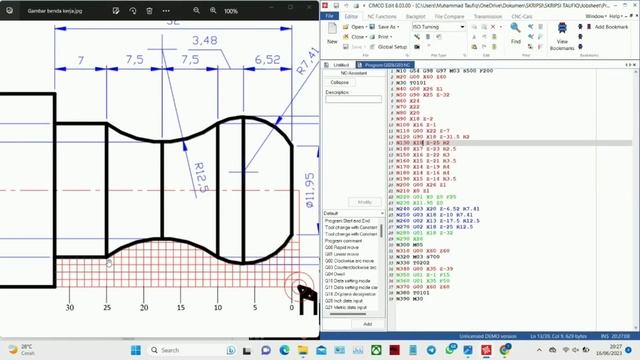The width and height of the screenshot is (640, 360).
Task: Open the three-dot more menu in Photos
Action: click(166, 11)
